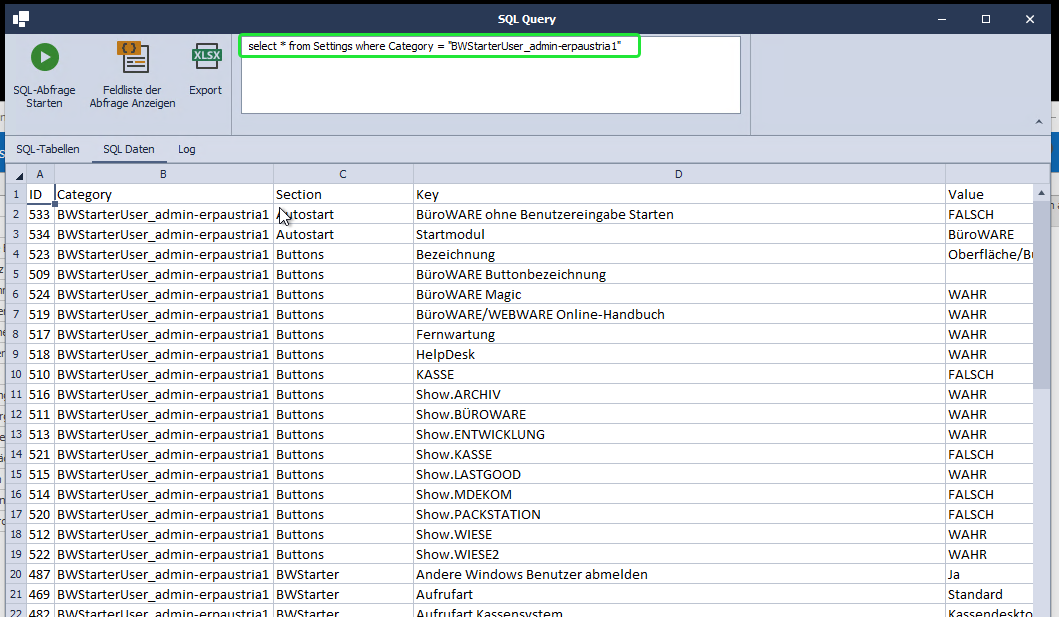Select the 'Ja' value cell
This screenshot has width=1059, height=617.
[x=989, y=574]
